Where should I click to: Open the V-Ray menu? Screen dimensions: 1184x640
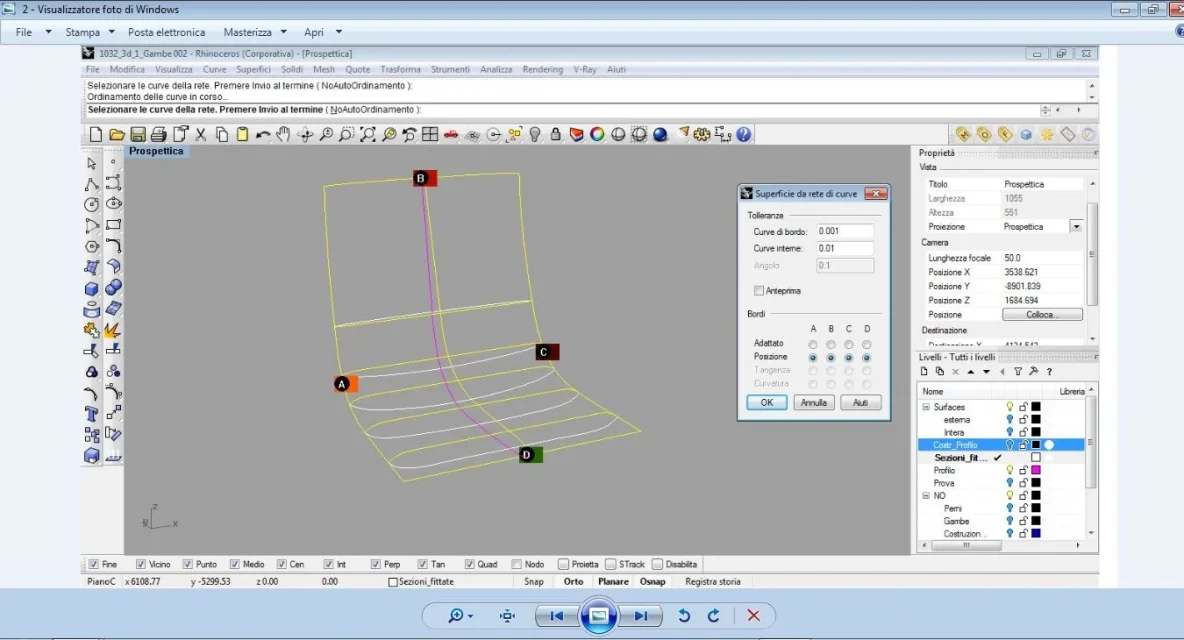click(584, 69)
